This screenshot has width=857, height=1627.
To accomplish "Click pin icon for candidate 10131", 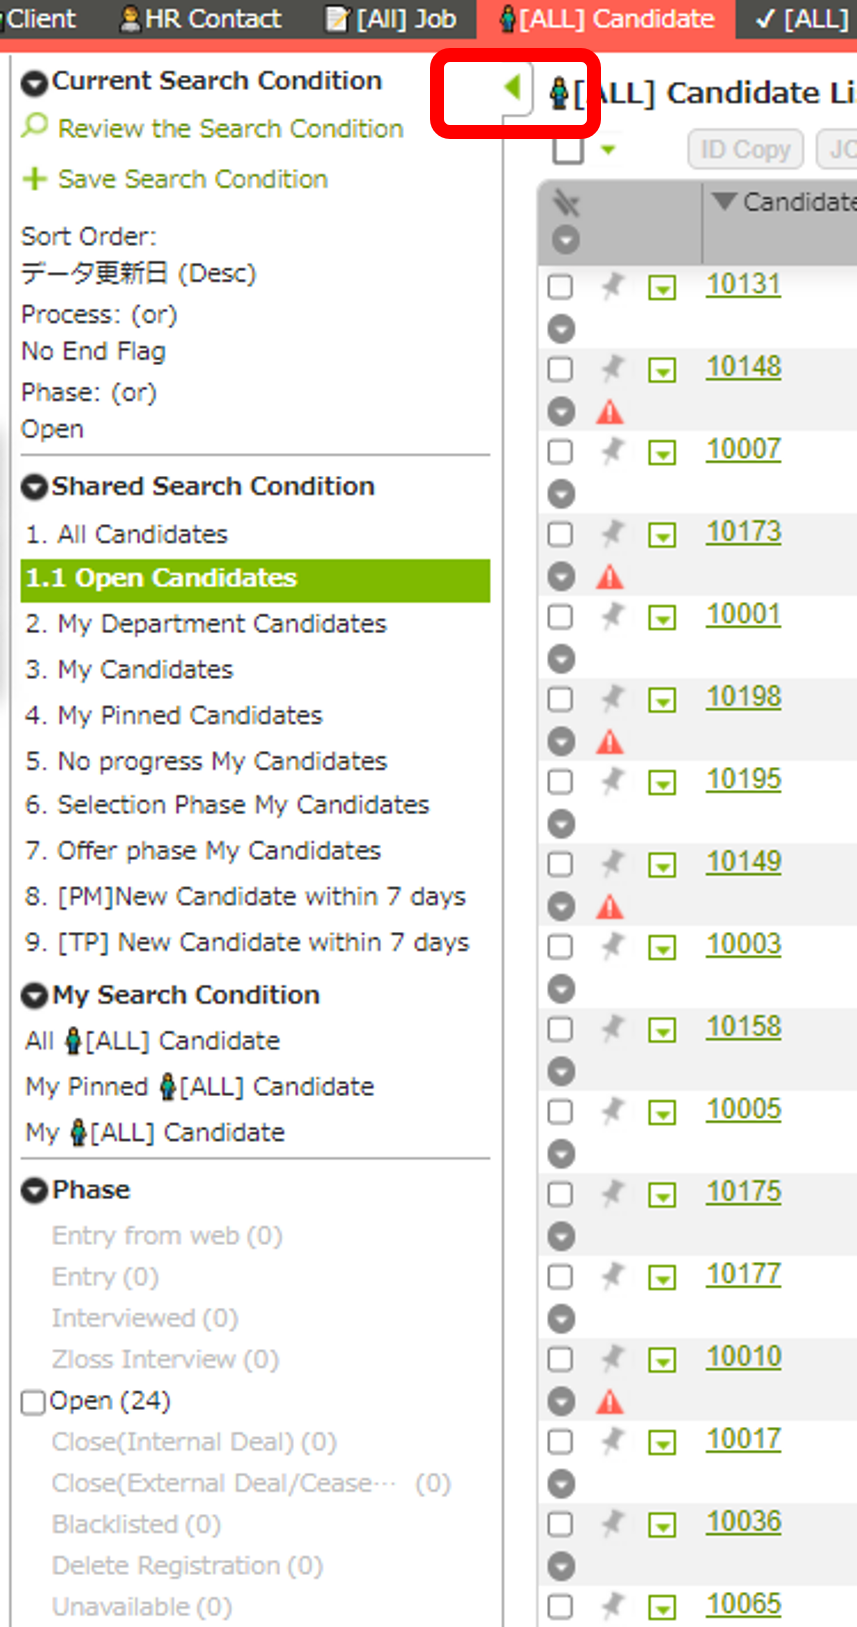I will pyautogui.click(x=612, y=287).
